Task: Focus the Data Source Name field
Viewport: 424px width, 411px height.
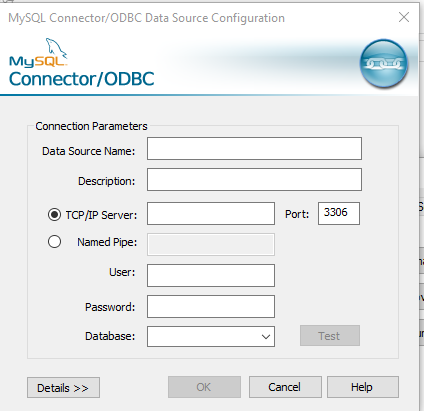Action: tap(254, 149)
